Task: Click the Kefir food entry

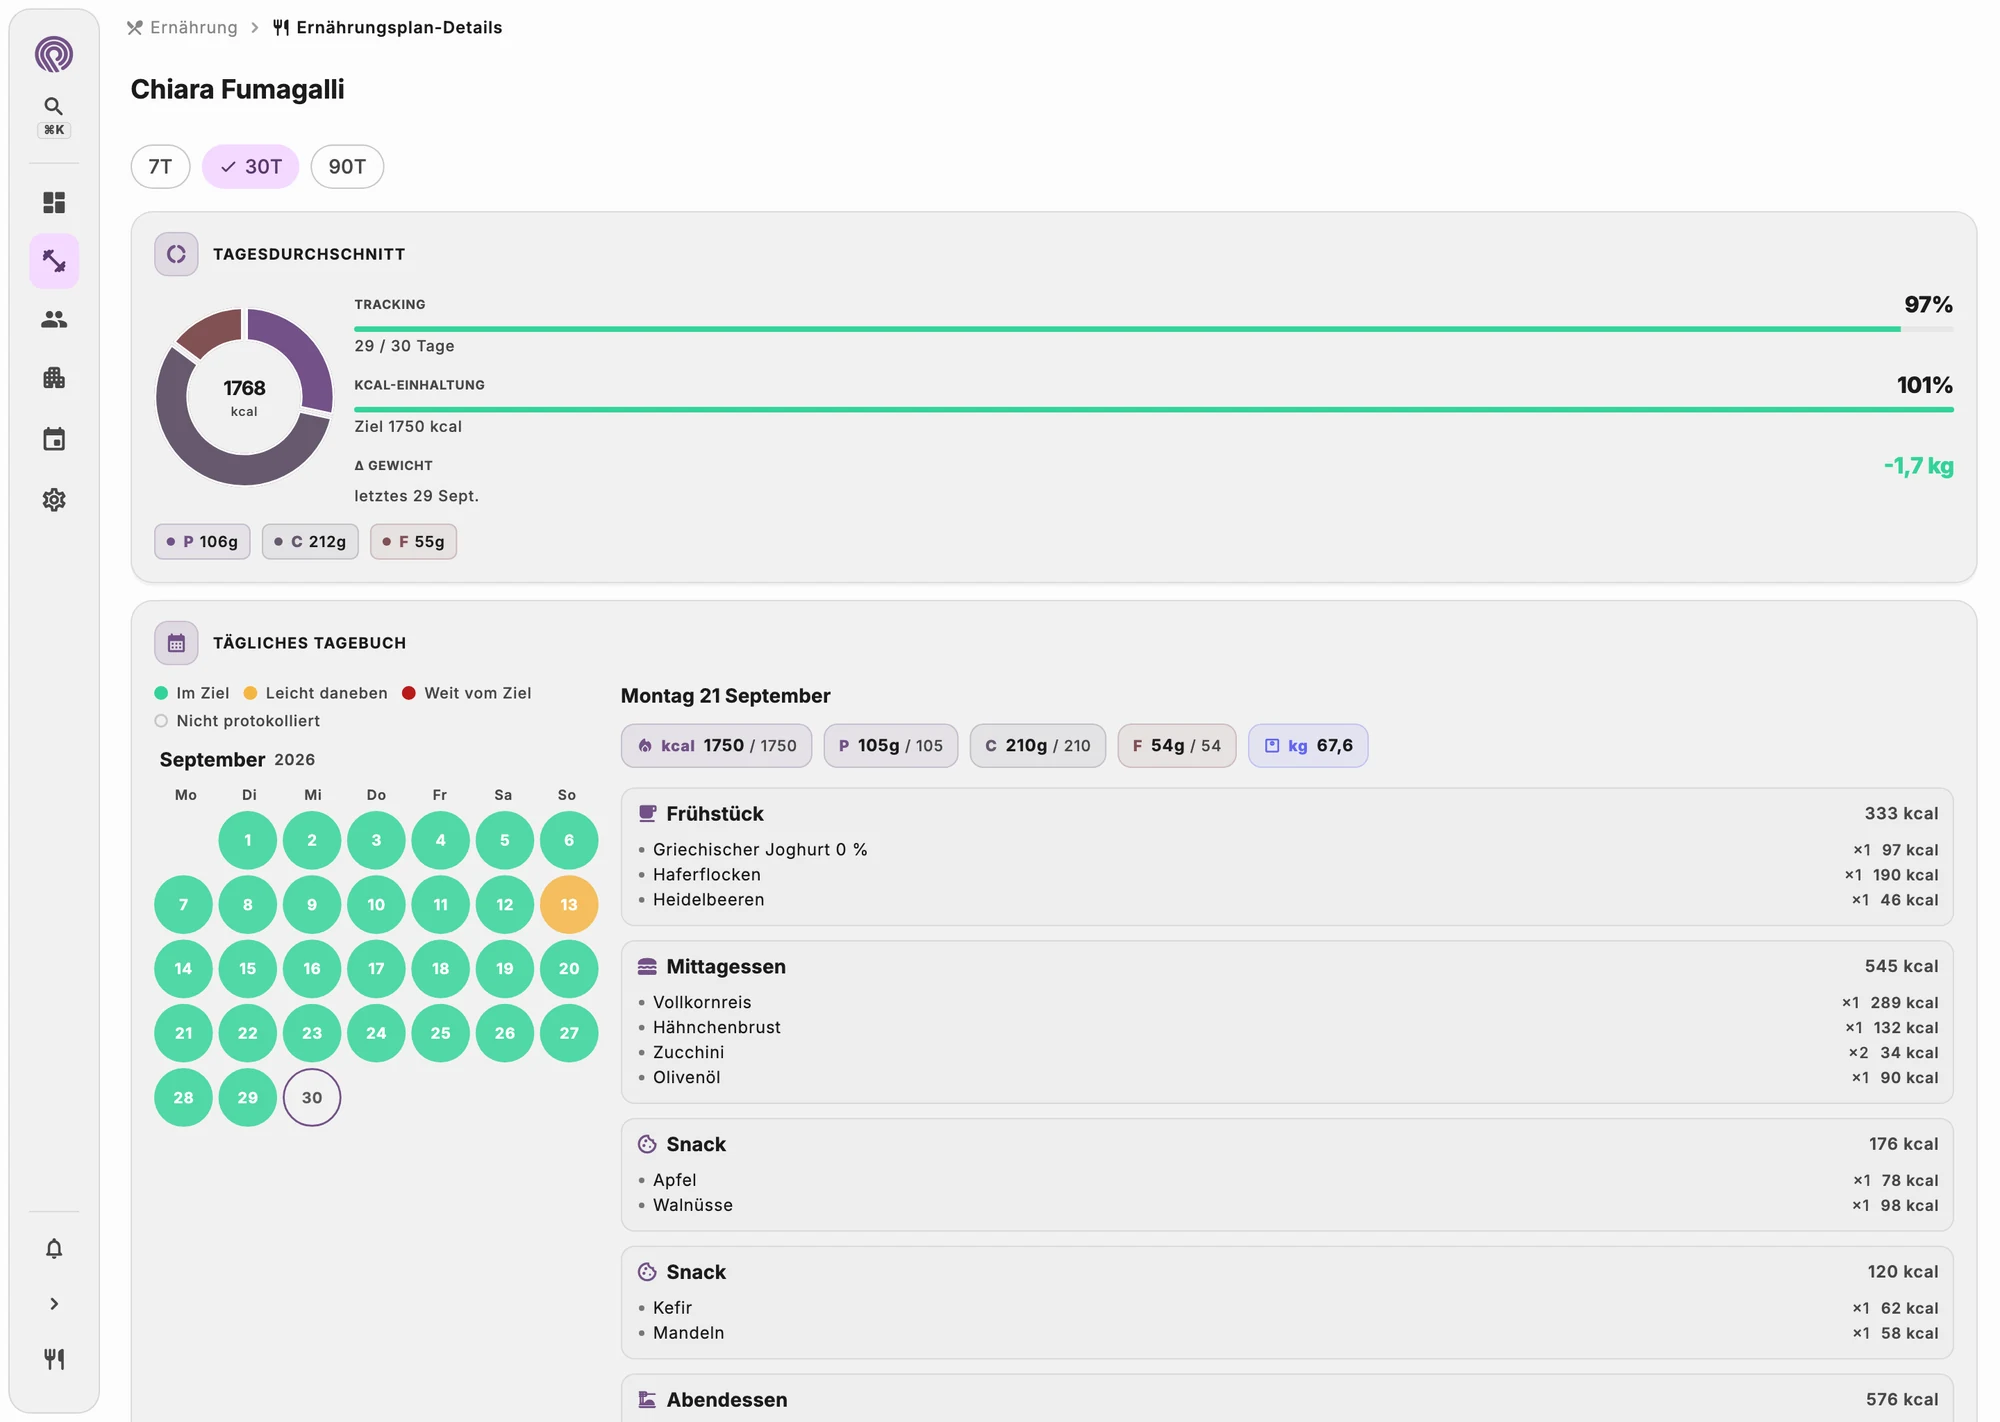Action: point(1287,1308)
